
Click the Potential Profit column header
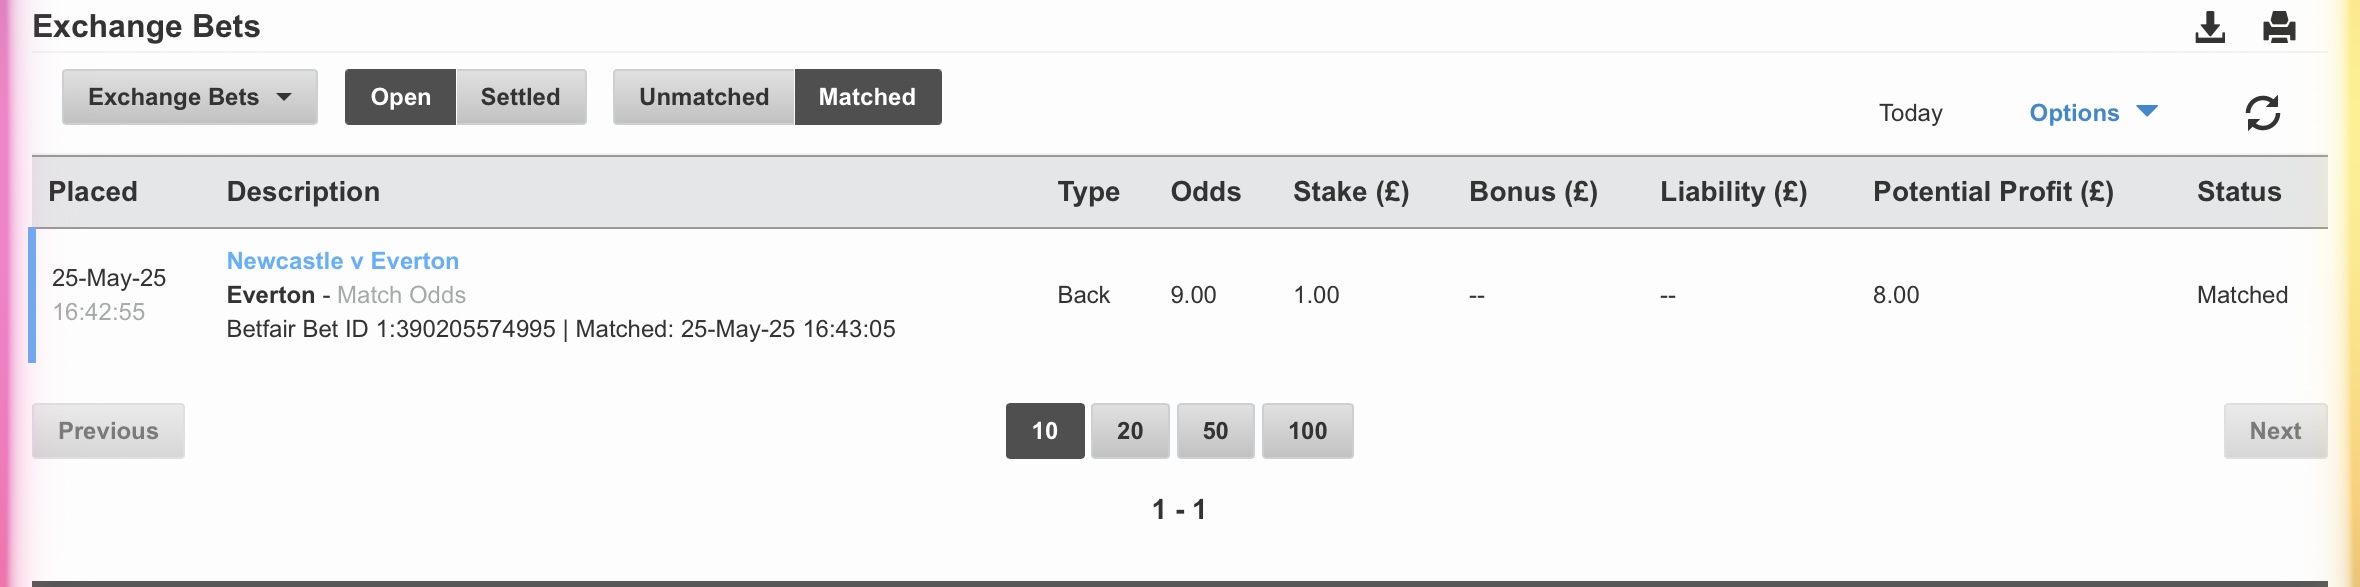(1993, 192)
